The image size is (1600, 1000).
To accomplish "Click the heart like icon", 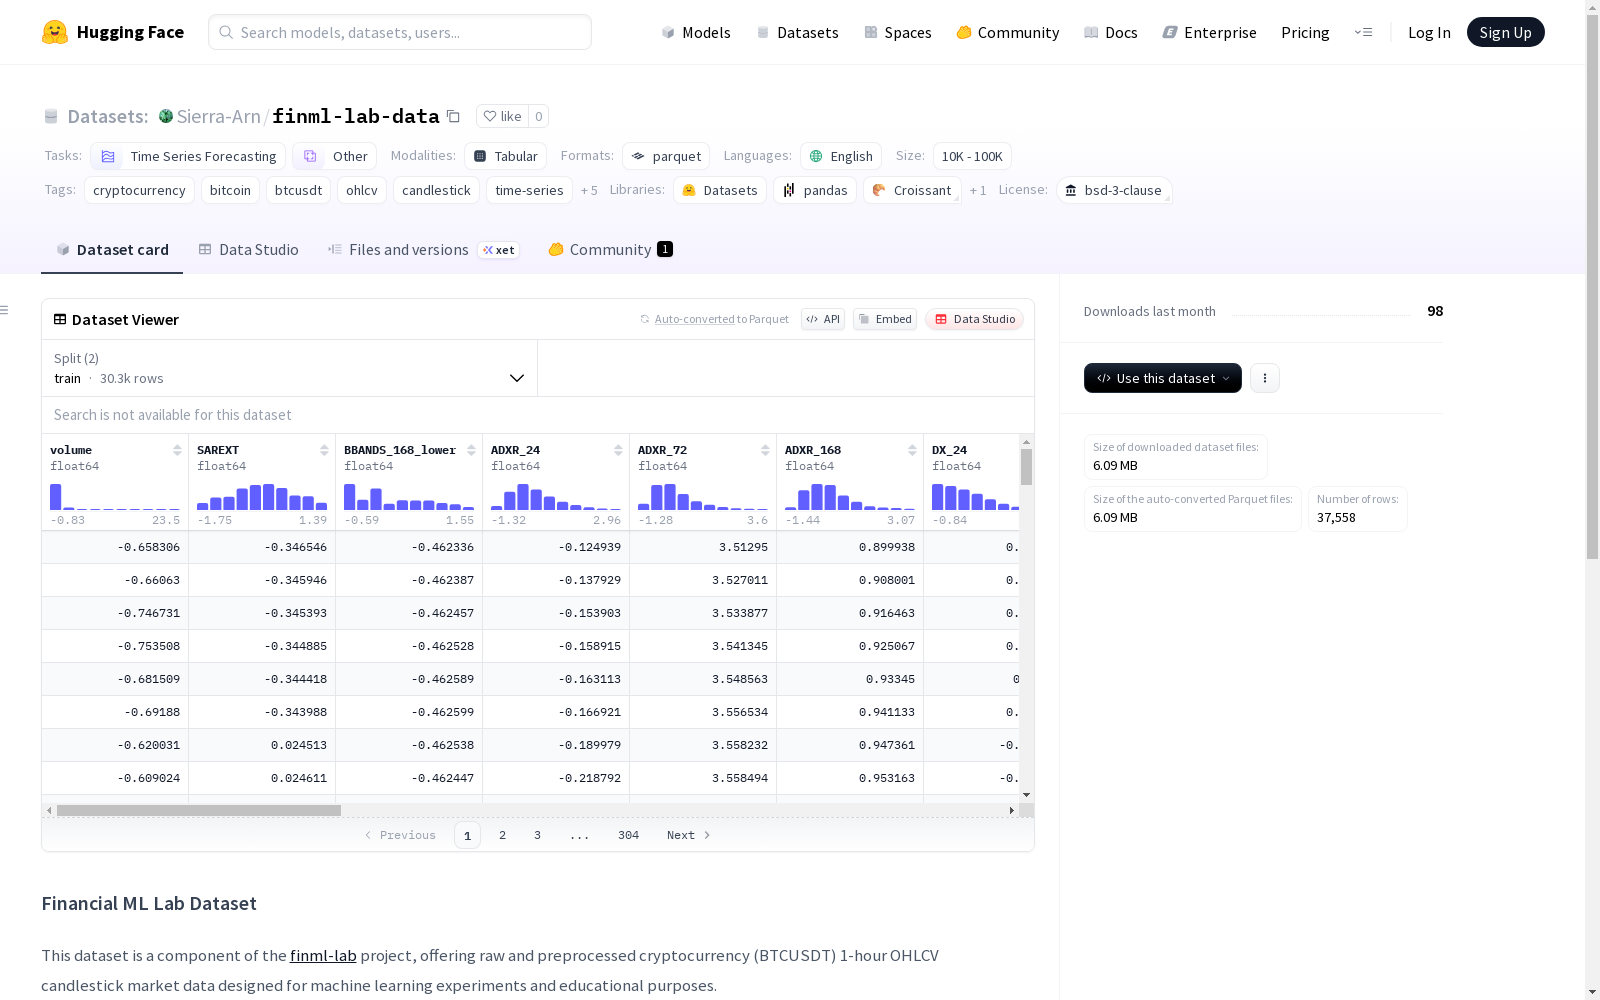I will pyautogui.click(x=489, y=116).
